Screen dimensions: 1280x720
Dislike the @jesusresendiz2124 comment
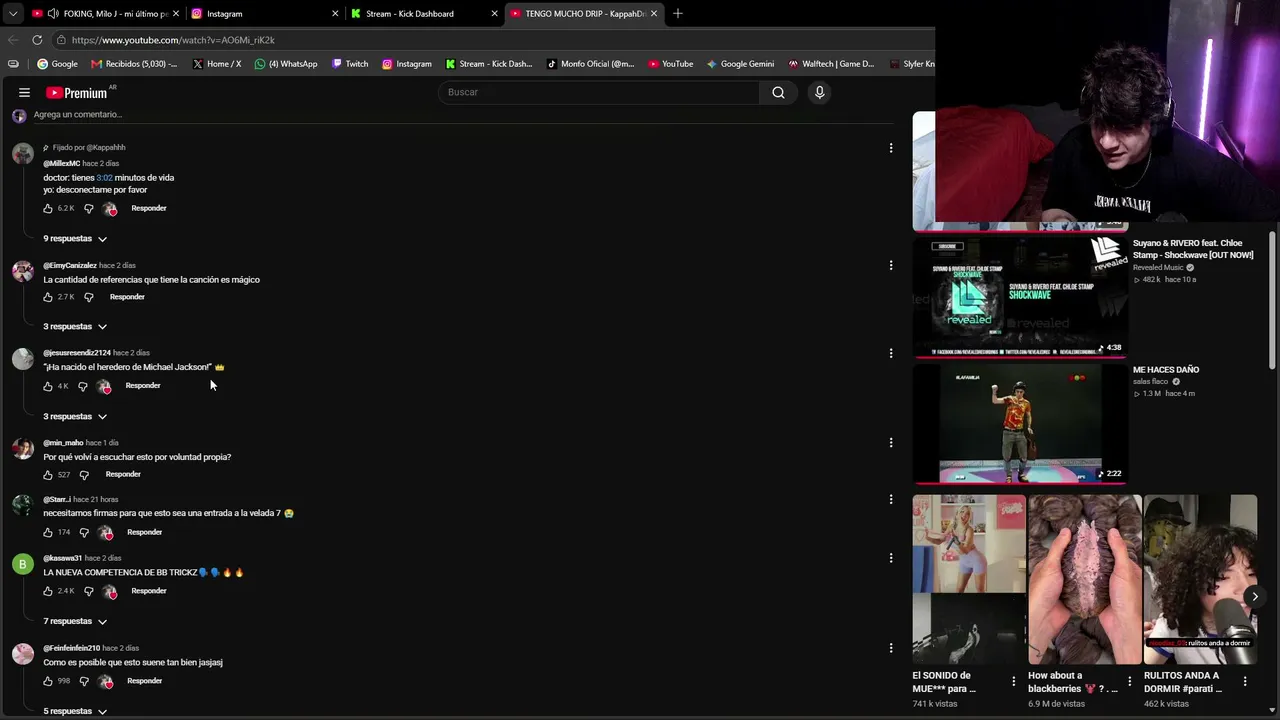pos(82,386)
